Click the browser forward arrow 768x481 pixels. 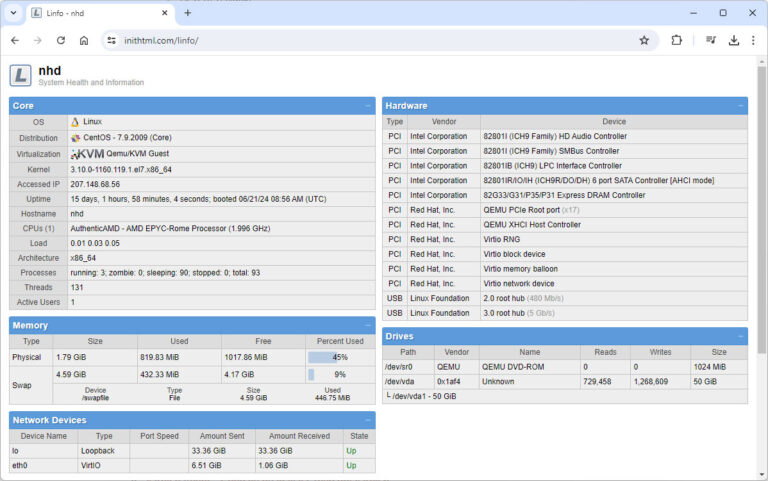(38, 41)
